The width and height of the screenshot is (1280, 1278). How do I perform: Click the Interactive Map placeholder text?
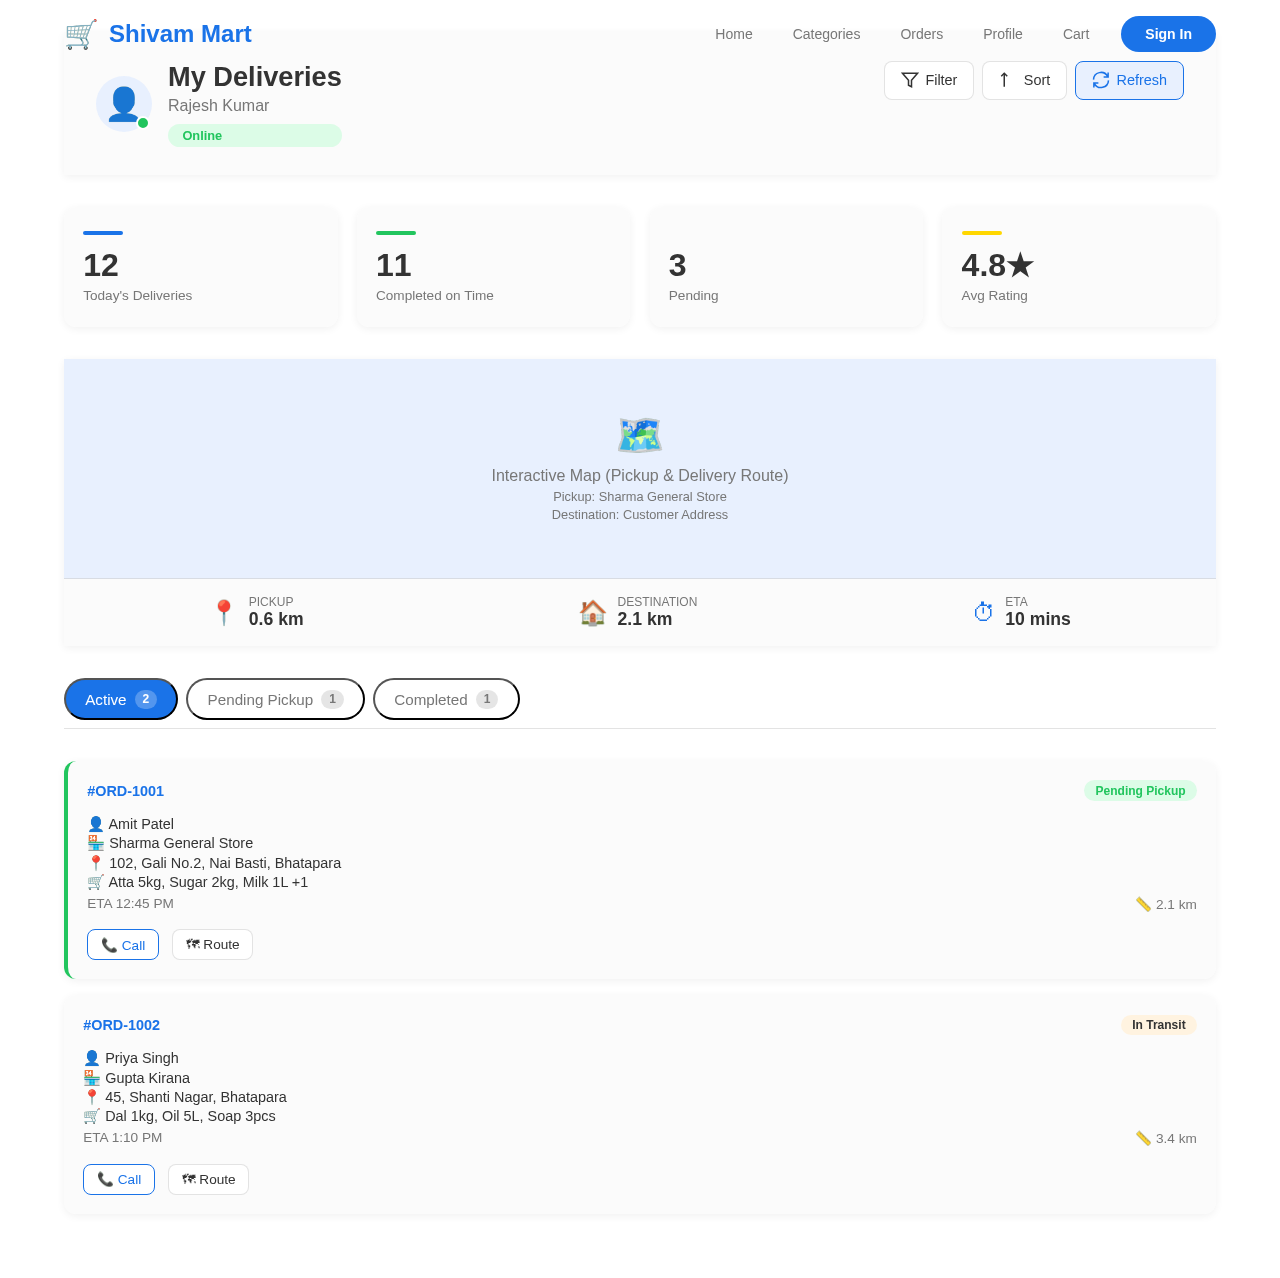click(x=640, y=476)
